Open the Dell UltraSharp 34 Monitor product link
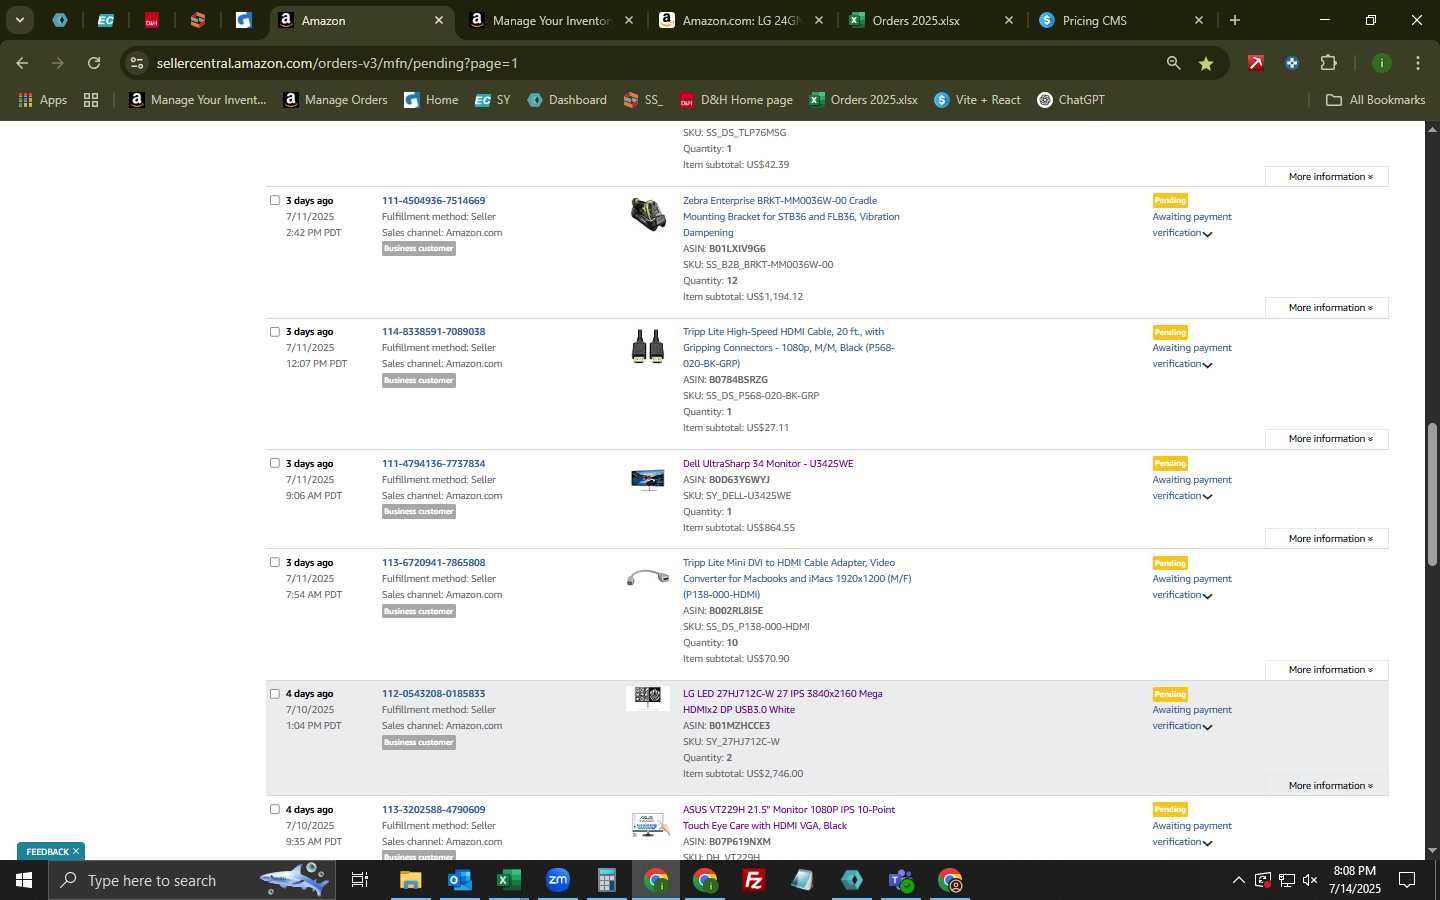This screenshot has width=1440, height=900. (x=768, y=464)
